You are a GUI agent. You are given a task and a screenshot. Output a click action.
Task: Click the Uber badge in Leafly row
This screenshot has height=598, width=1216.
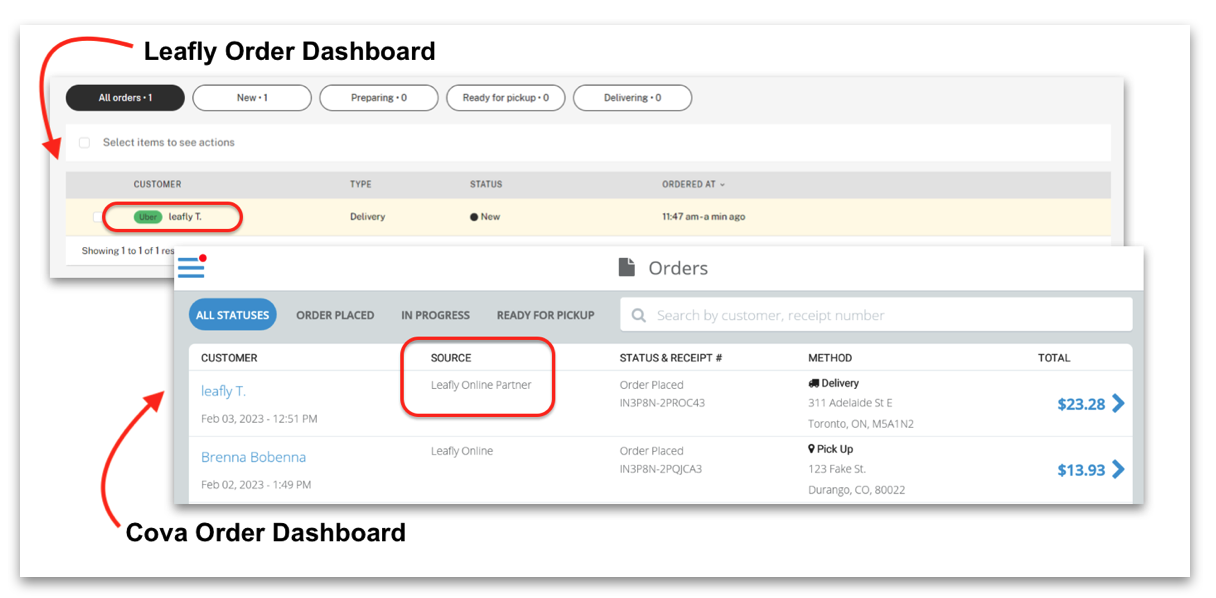(x=148, y=217)
